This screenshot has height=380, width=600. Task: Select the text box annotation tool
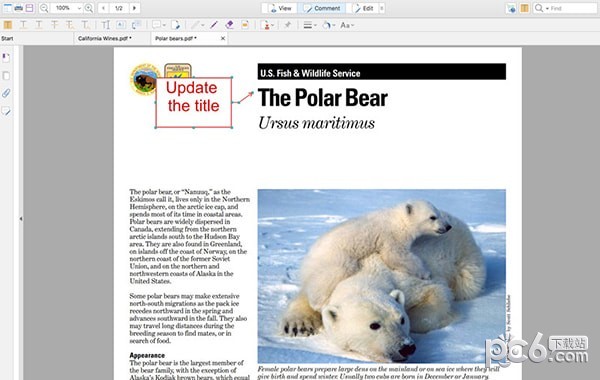121,25
